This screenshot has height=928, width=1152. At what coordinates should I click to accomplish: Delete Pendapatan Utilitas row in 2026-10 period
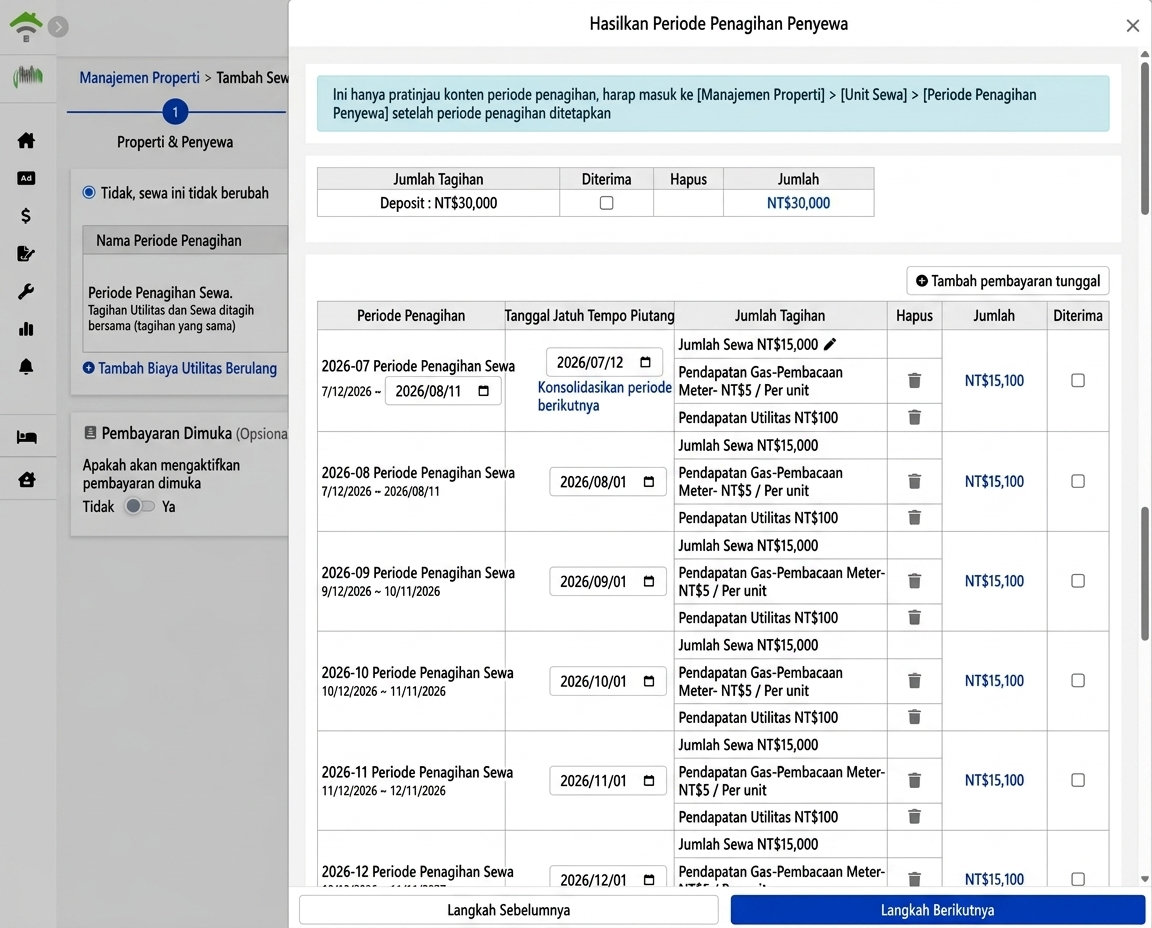[x=915, y=716]
